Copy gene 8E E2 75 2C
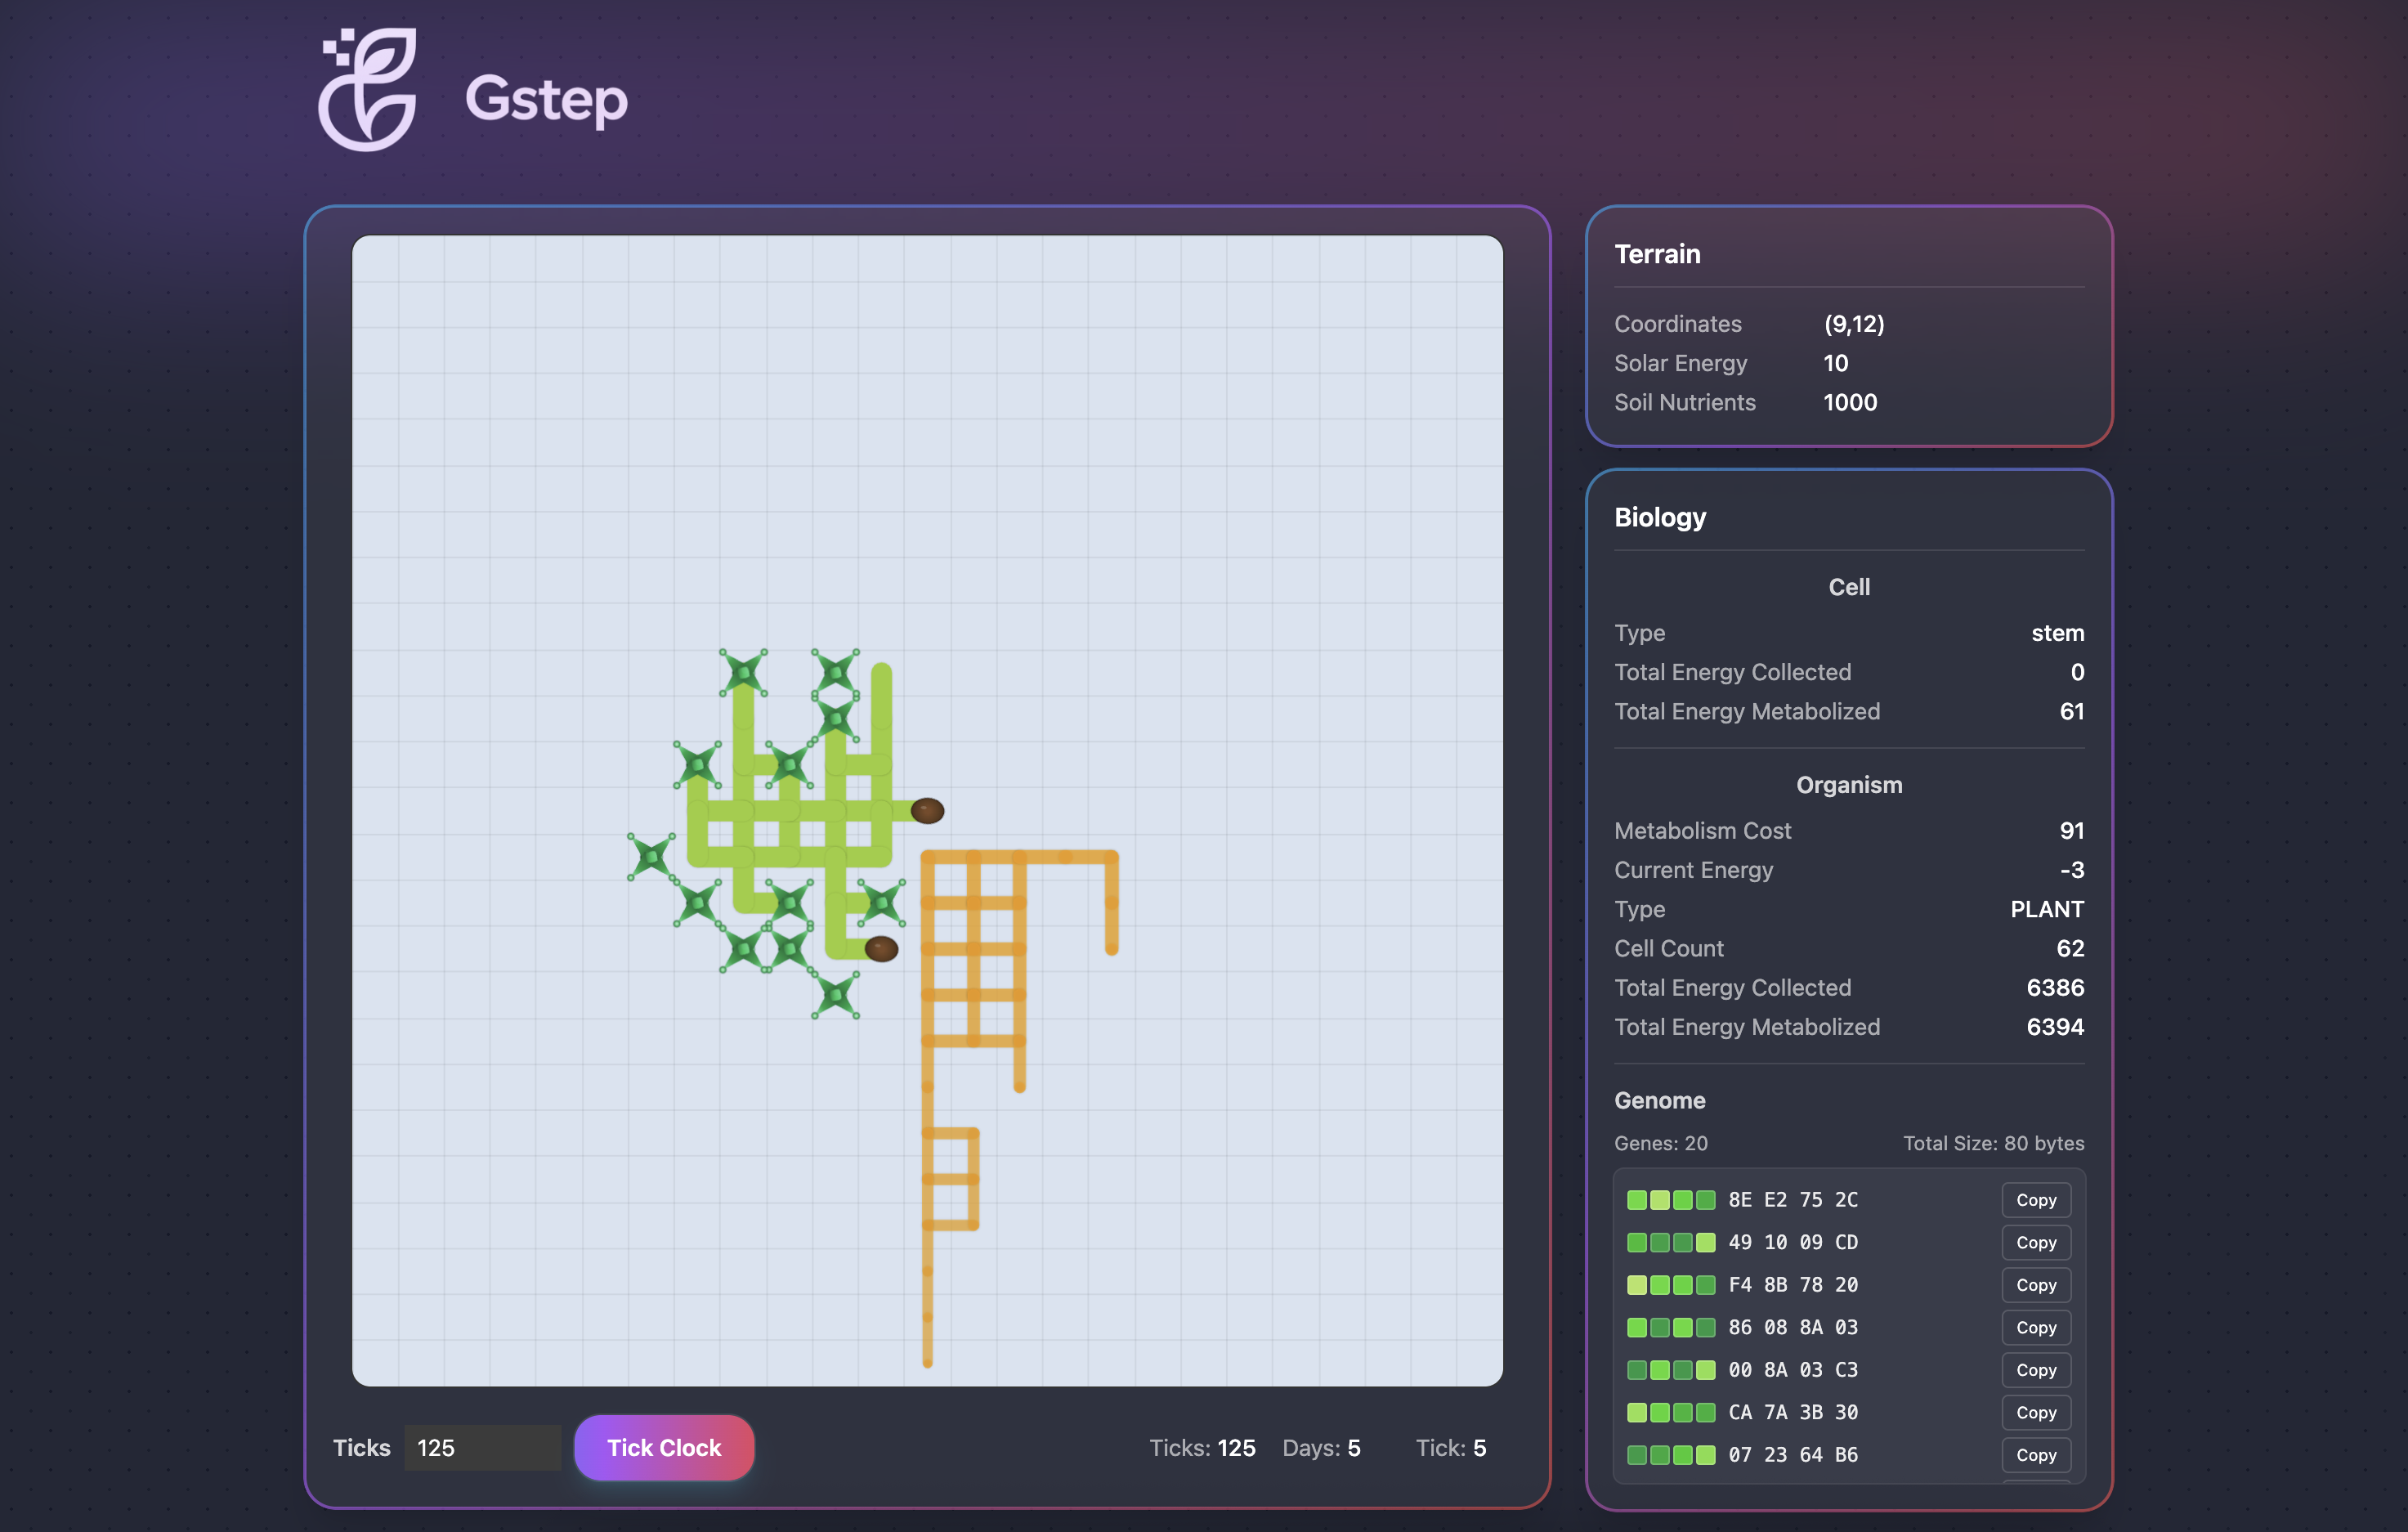This screenshot has height=1532, width=2408. [2035, 1200]
